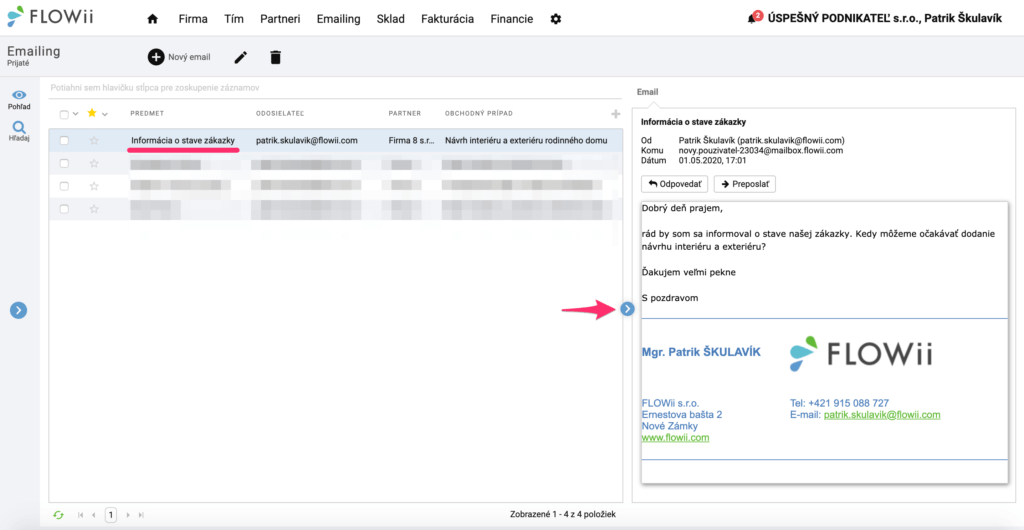Open the Fakturácia menu
This screenshot has height=530, width=1024.
pyautogui.click(x=447, y=19)
